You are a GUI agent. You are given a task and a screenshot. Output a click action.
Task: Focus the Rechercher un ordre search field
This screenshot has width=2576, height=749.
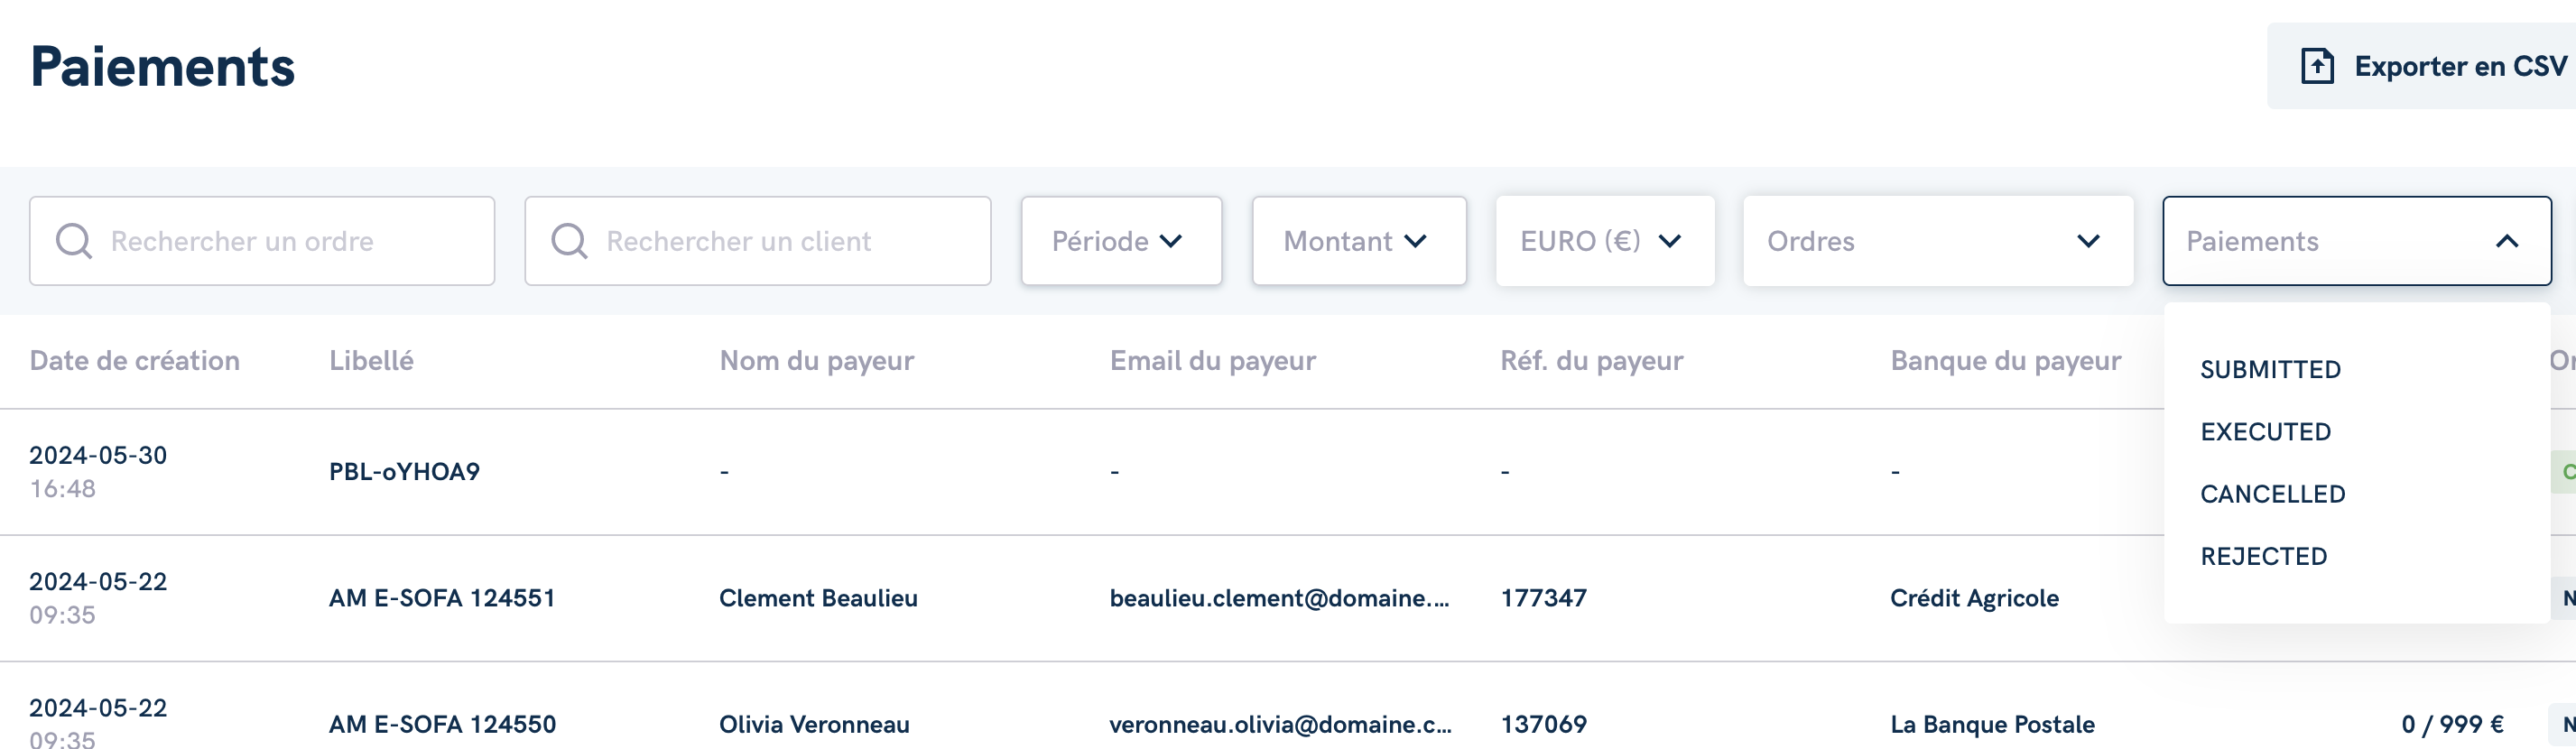262,241
